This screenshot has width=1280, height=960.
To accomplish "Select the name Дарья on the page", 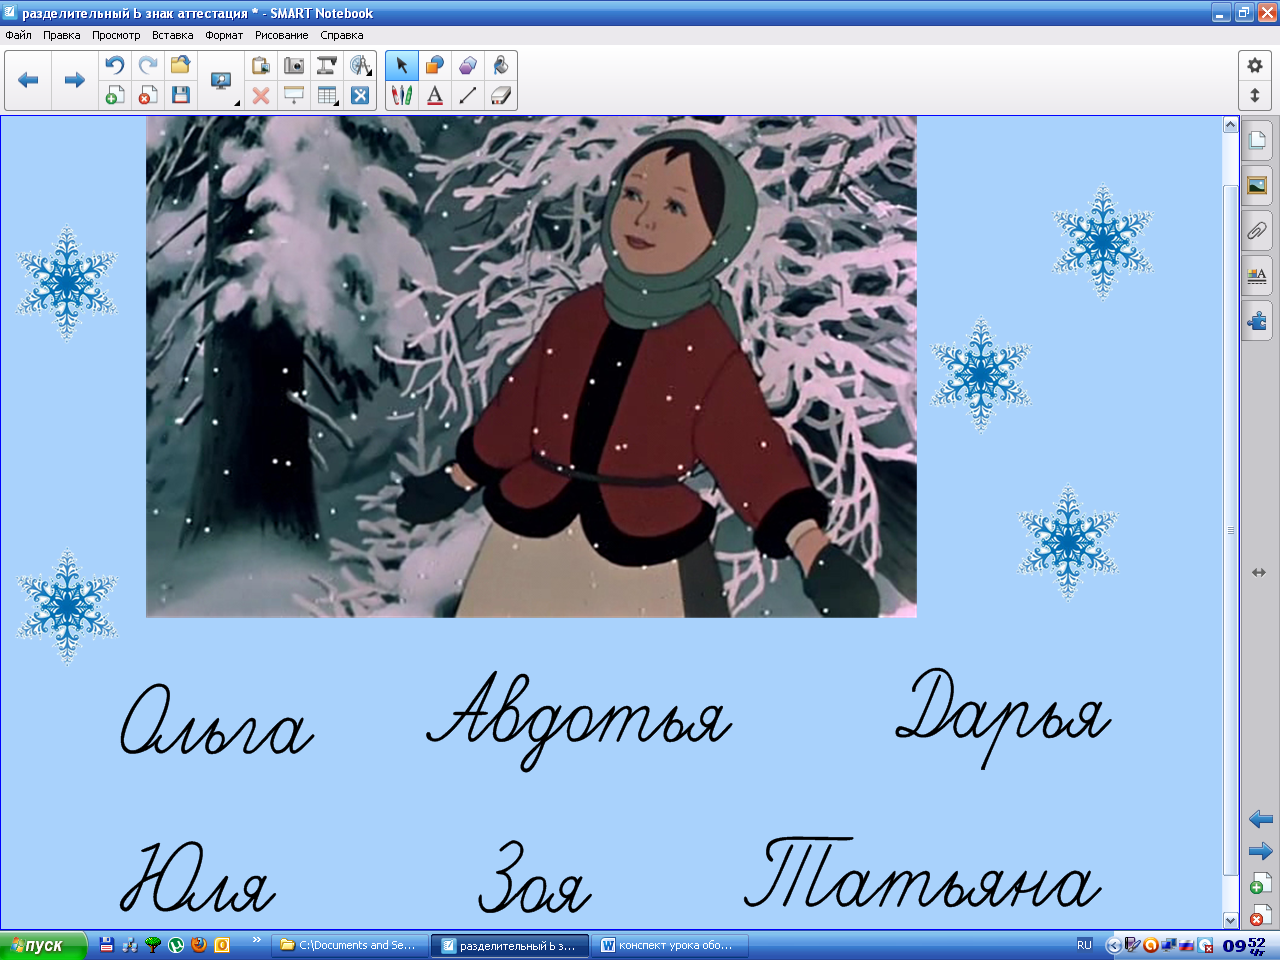I will pos(1002,718).
